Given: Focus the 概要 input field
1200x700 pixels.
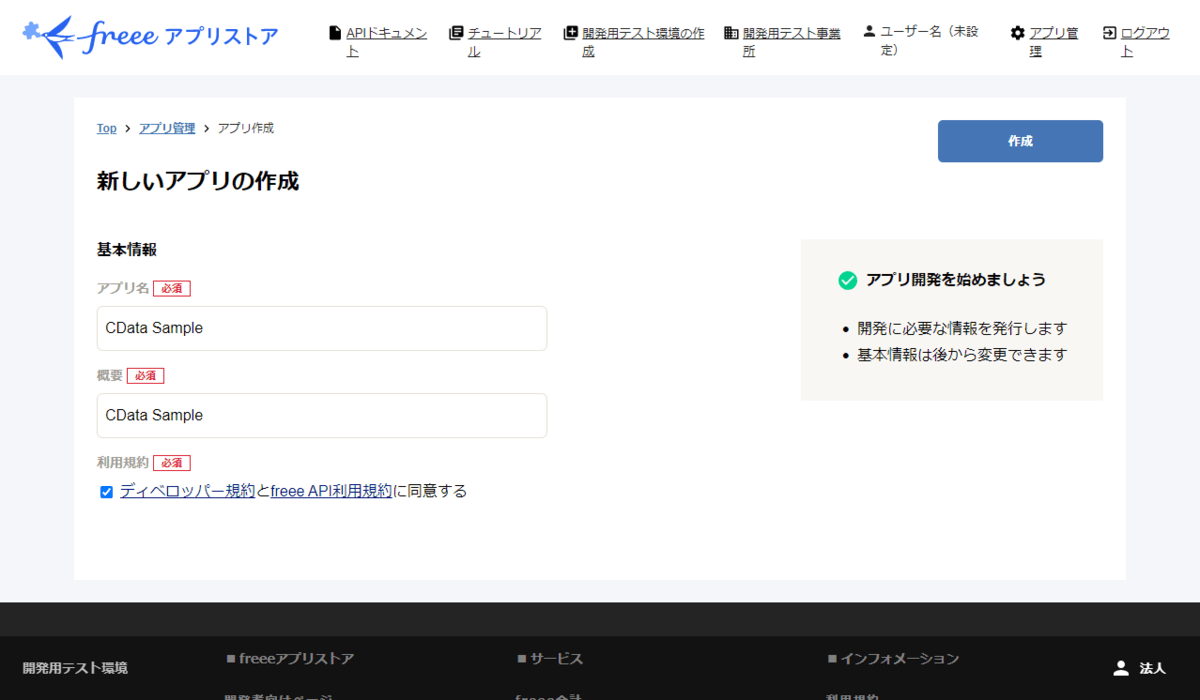Looking at the screenshot, I should click(322, 415).
